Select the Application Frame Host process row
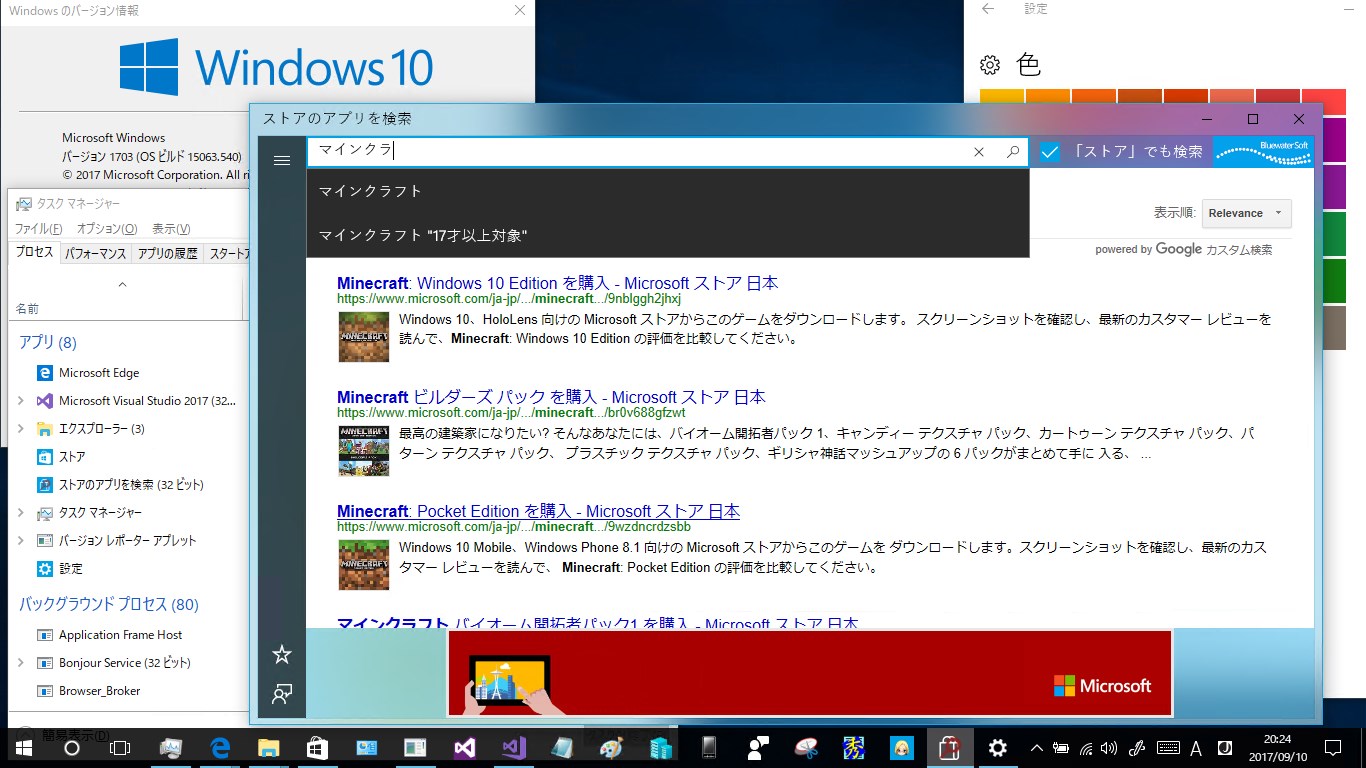 click(126, 635)
